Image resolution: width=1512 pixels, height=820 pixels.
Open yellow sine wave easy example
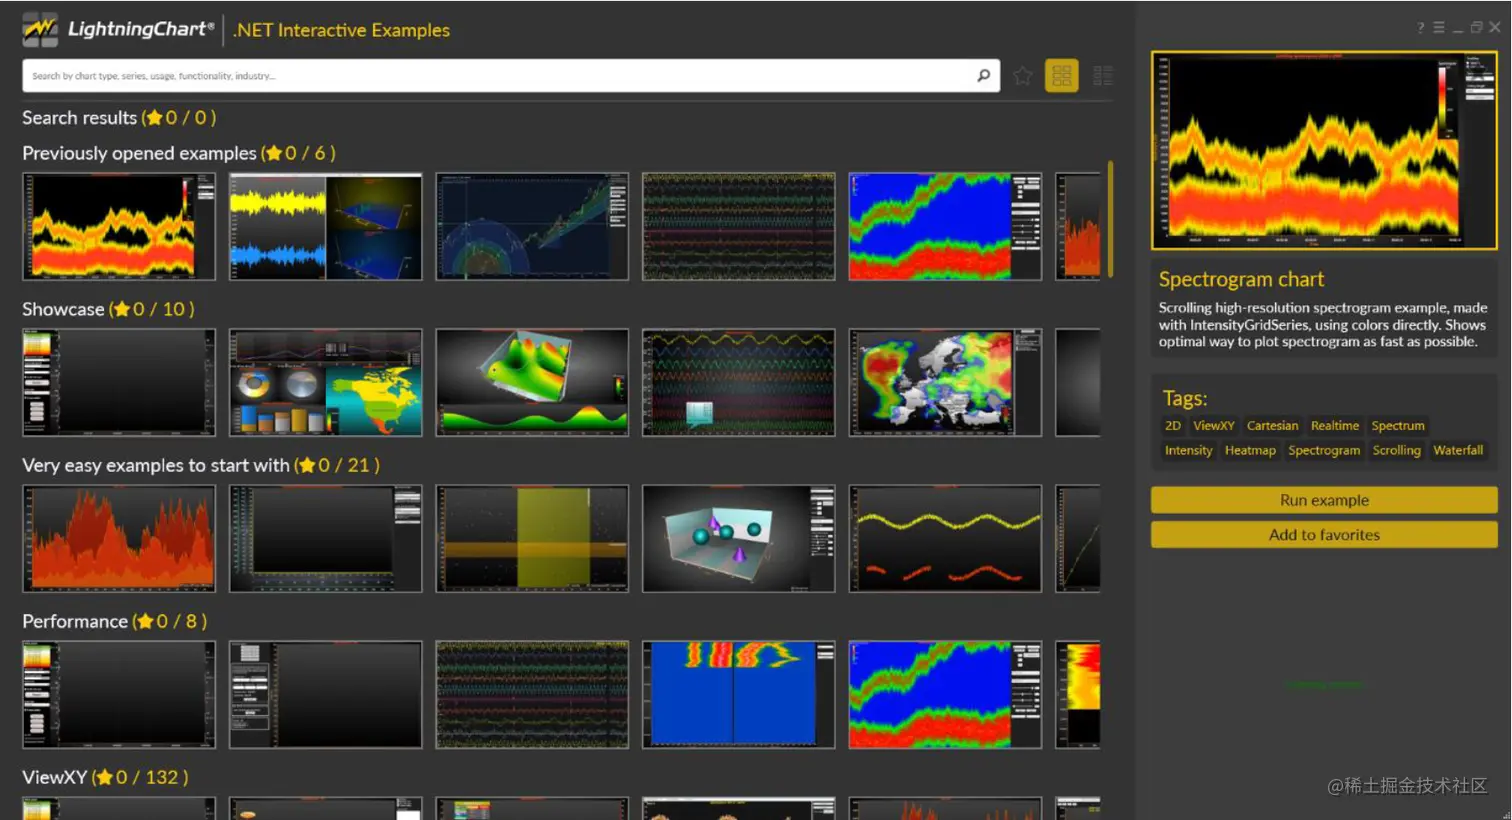945,538
